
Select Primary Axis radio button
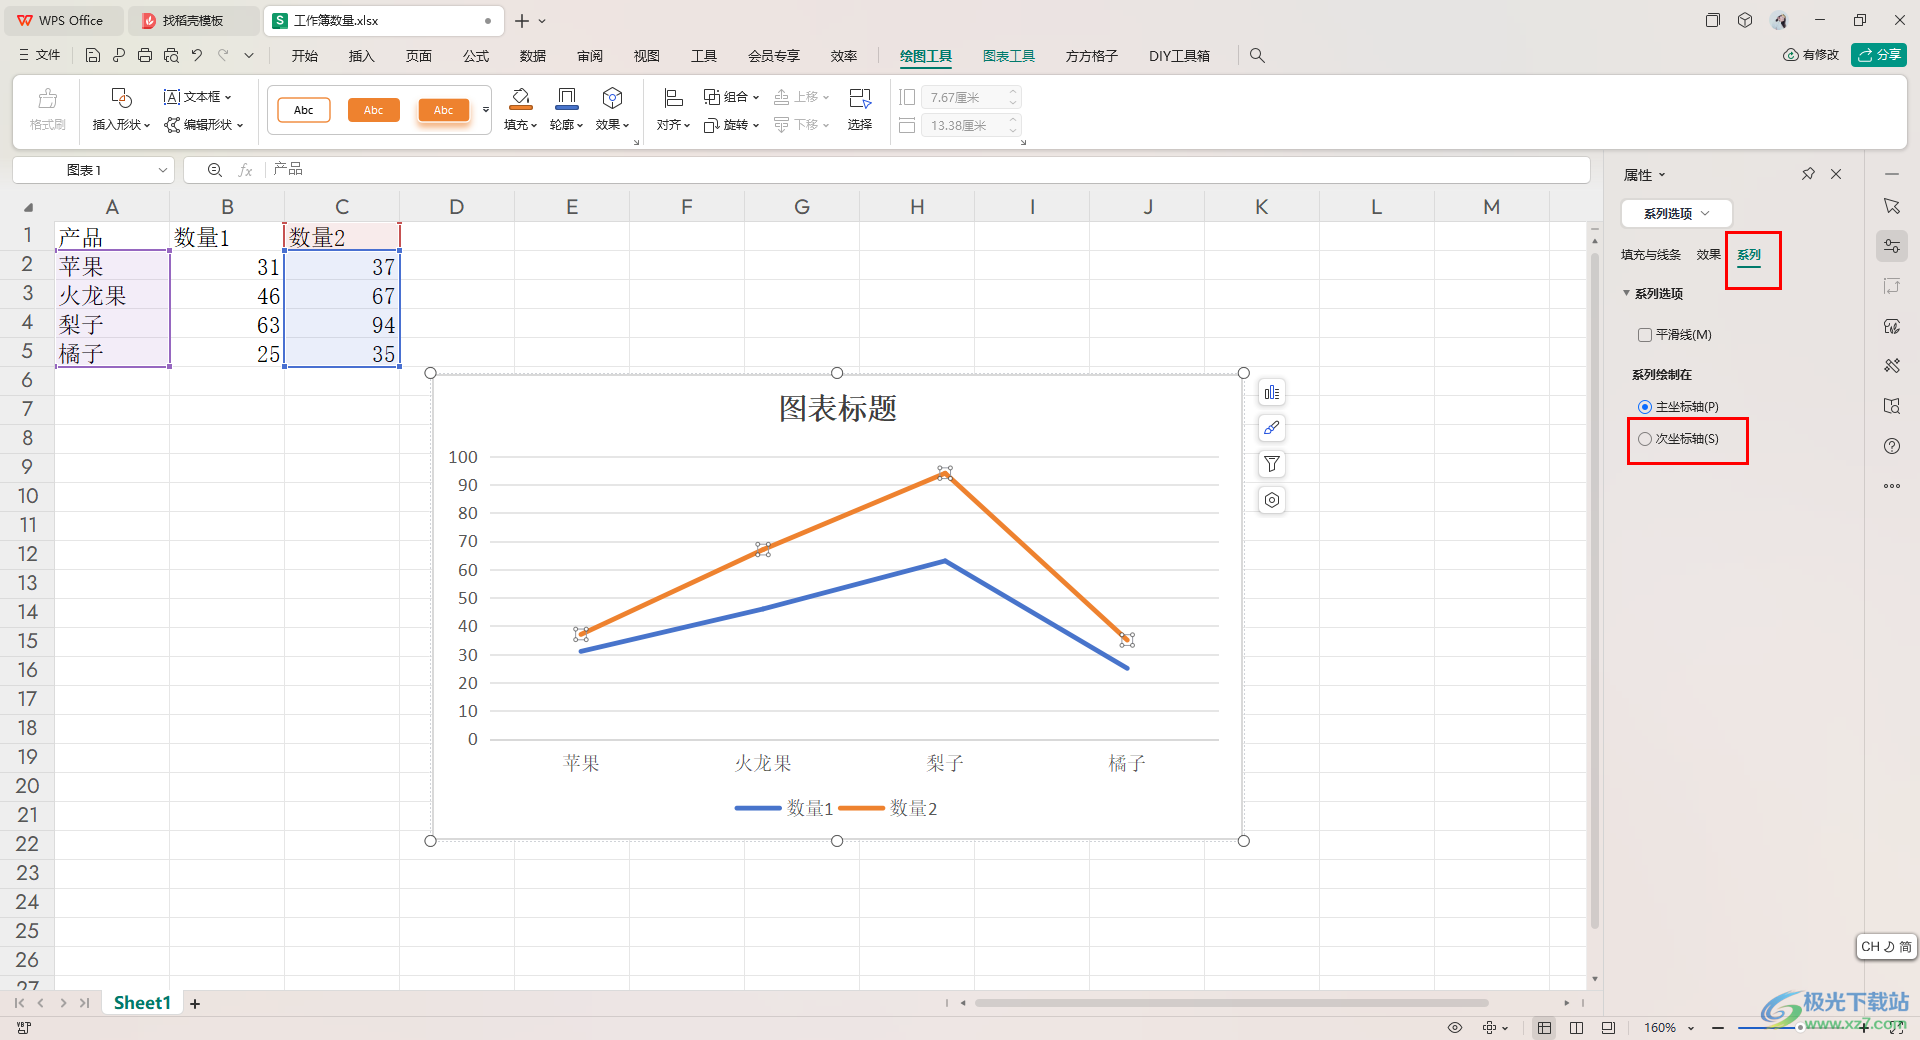click(1645, 407)
